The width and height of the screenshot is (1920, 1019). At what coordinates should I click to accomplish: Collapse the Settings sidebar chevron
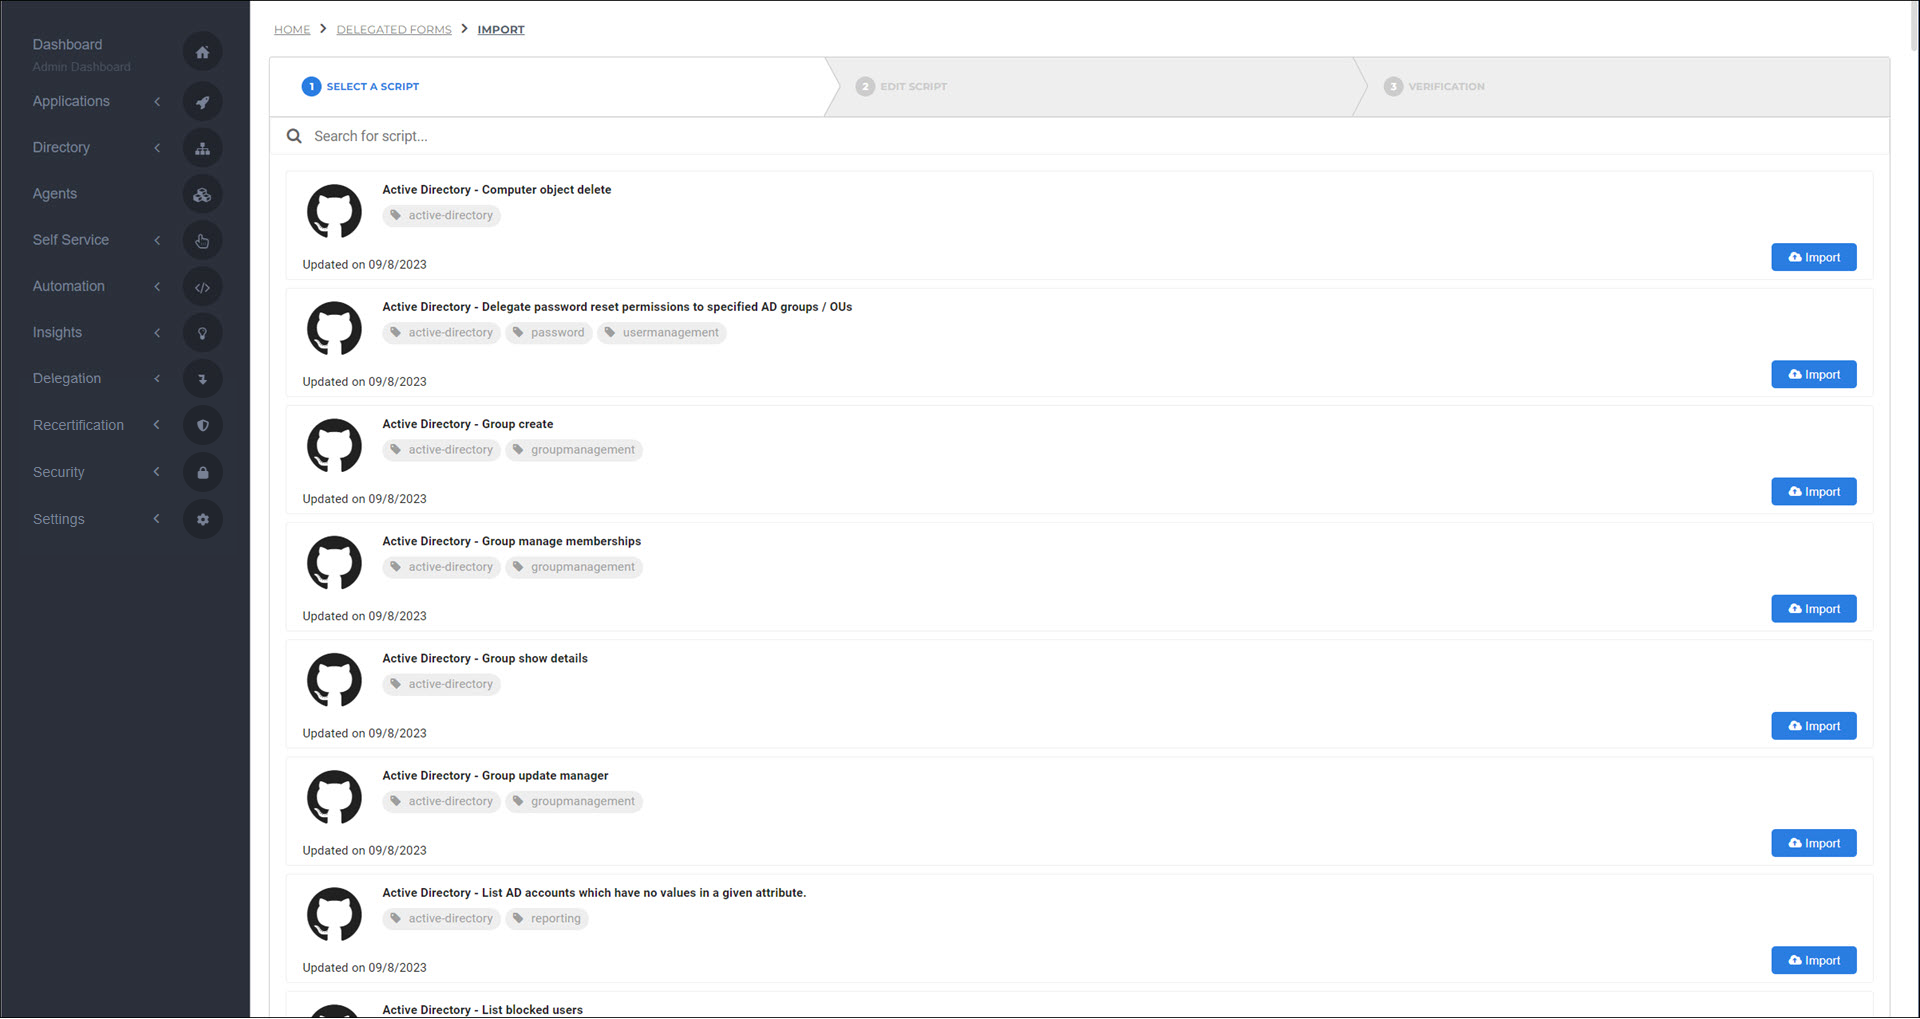click(x=157, y=519)
